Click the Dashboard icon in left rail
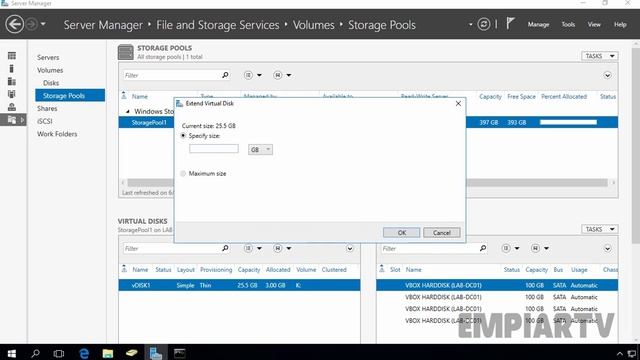 (12, 56)
